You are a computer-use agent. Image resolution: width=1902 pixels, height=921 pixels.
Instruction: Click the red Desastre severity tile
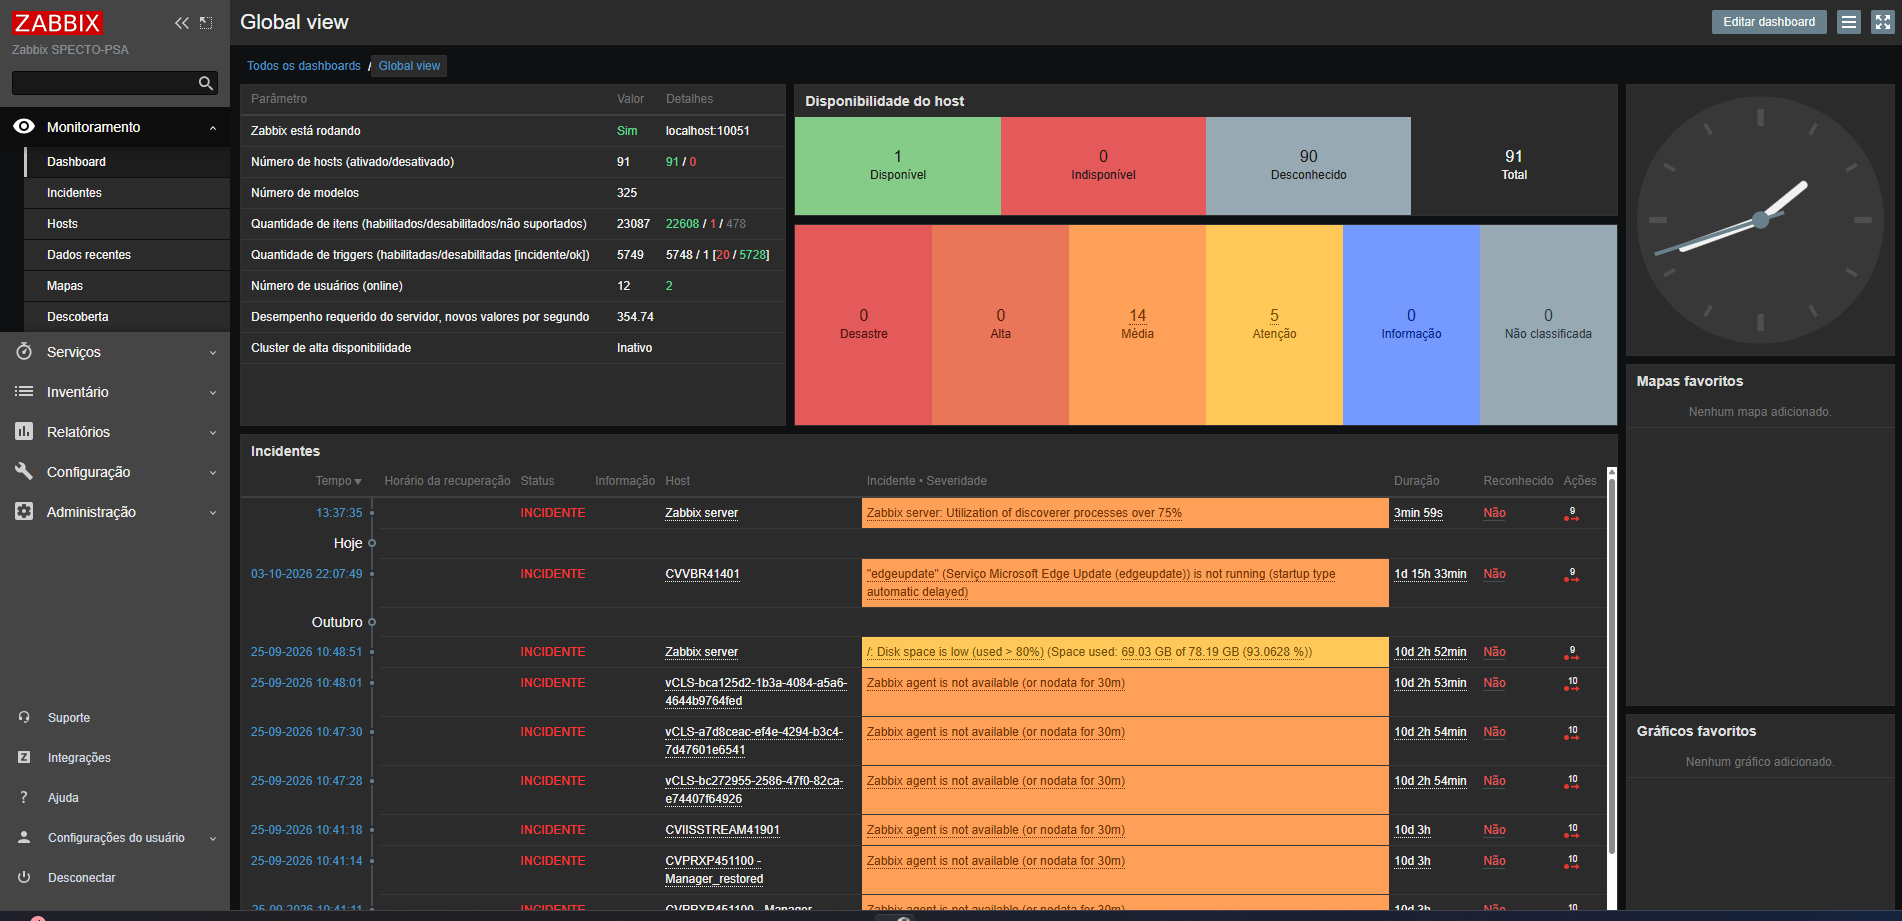[x=863, y=325]
